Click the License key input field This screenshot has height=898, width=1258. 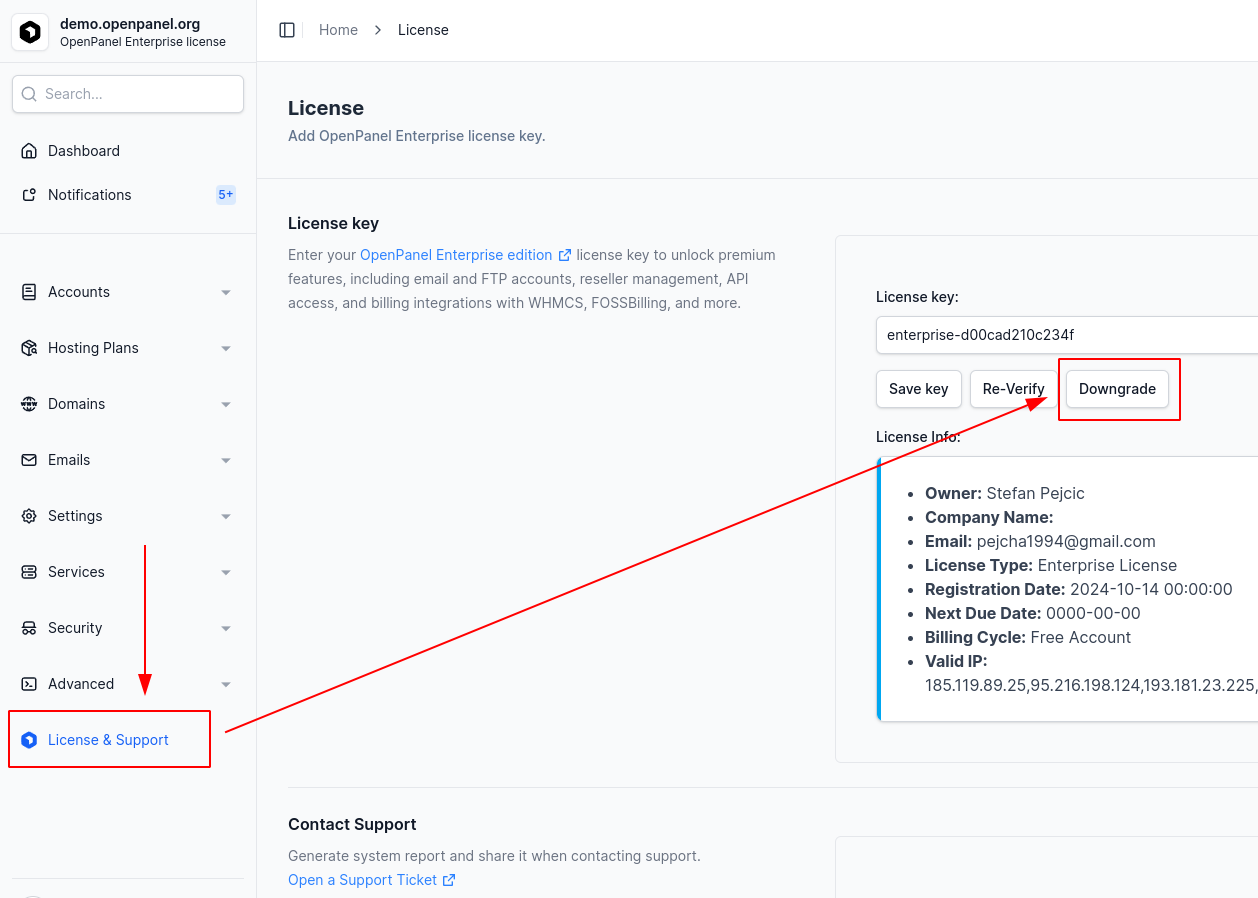coord(1066,335)
